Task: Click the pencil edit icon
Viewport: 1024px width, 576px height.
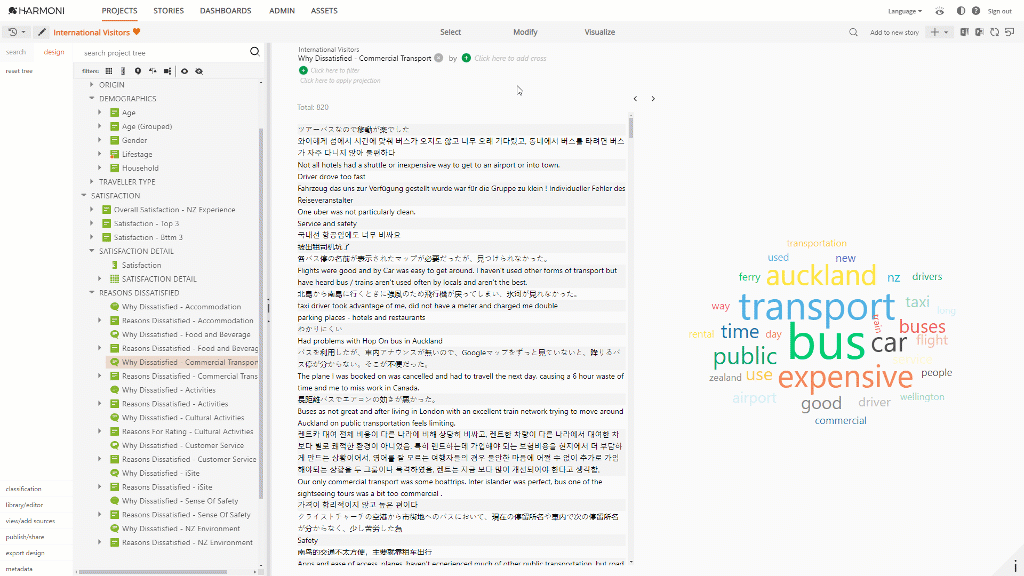Action: (x=42, y=32)
